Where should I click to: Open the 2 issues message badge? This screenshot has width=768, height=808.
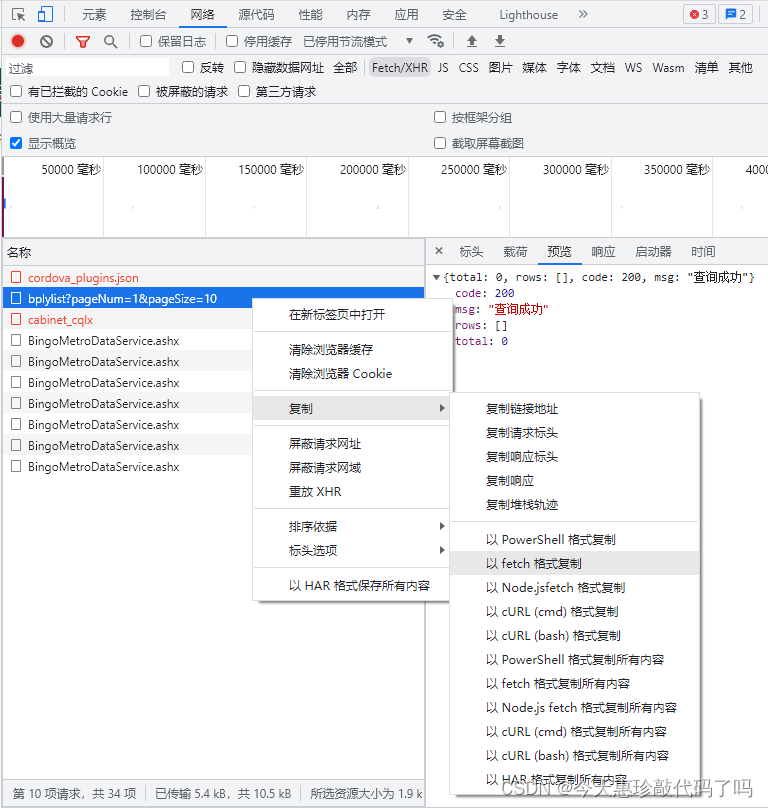[736, 14]
